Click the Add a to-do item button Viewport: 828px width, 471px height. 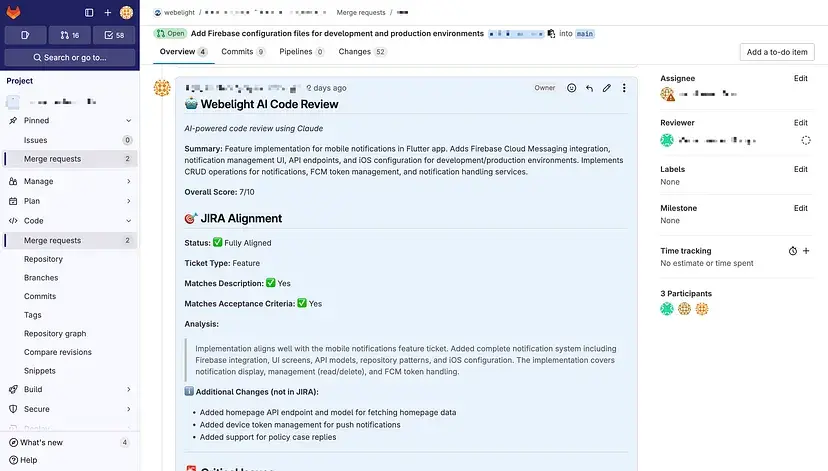pyautogui.click(x=777, y=52)
